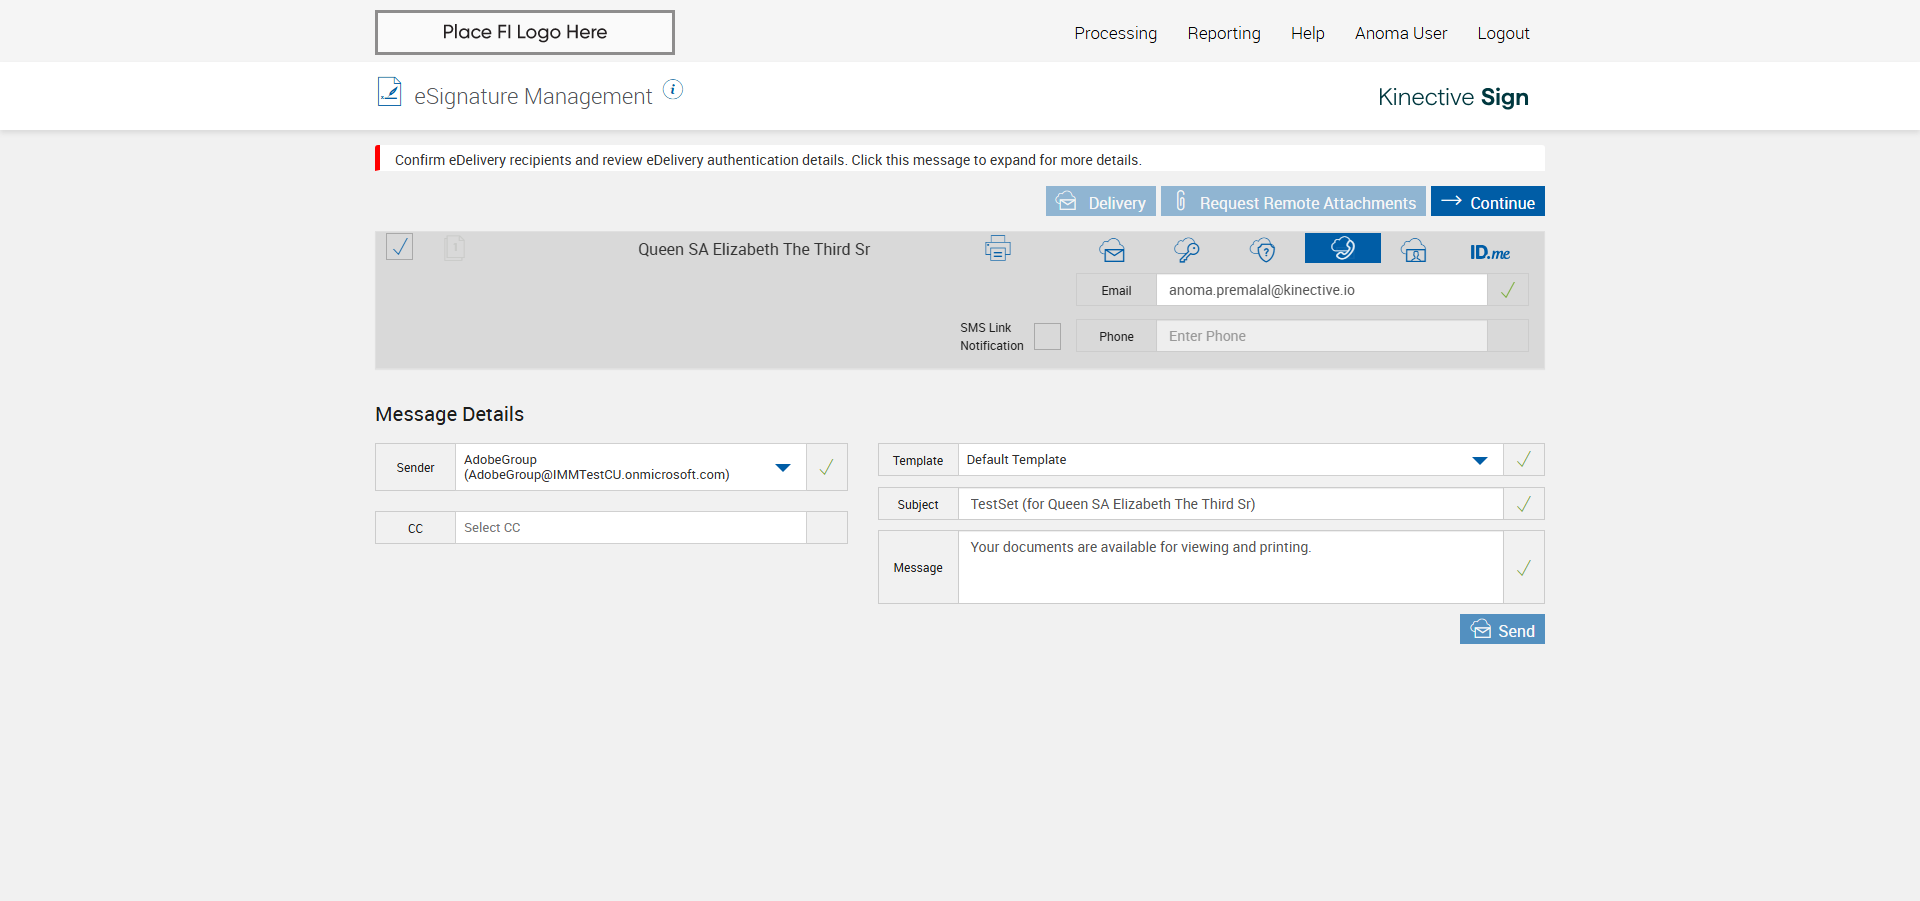Viewport: 1920px width, 901px height.
Task: Open the Select CC dropdown field
Action: (630, 528)
